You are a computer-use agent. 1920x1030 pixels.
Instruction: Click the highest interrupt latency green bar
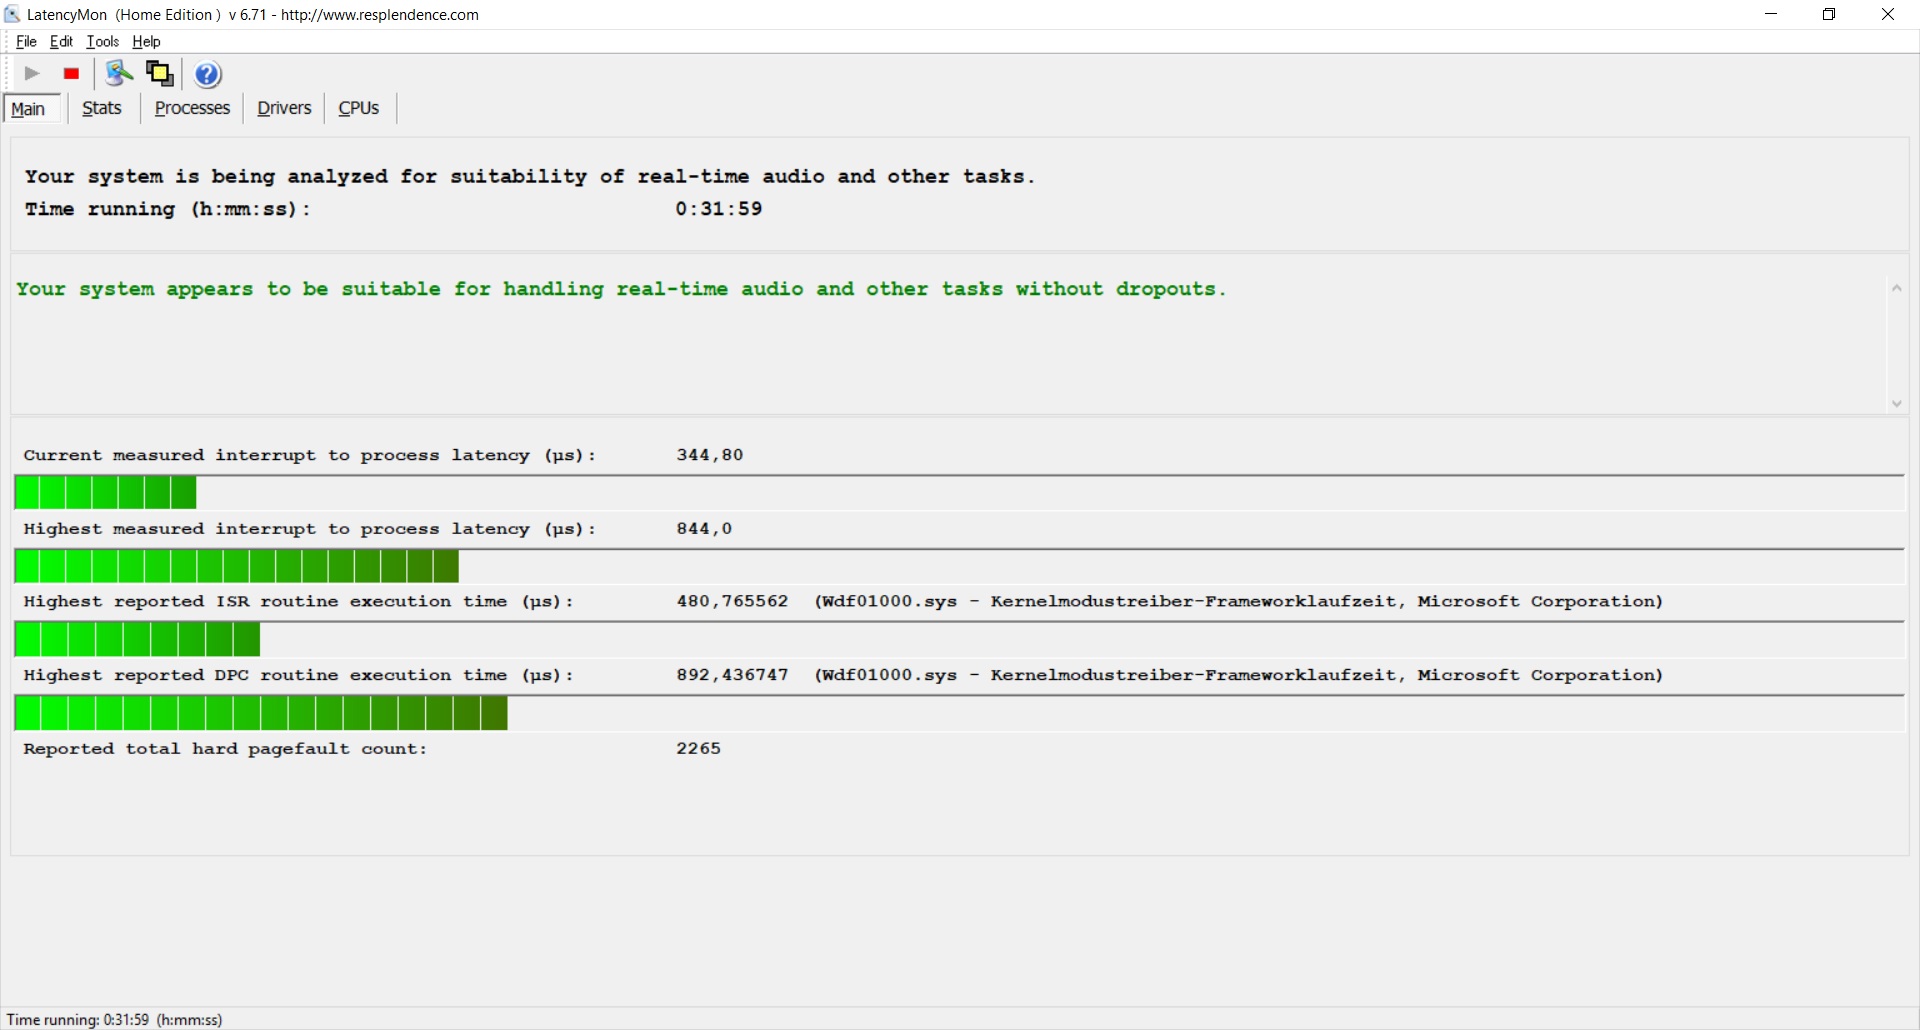click(x=237, y=567)
